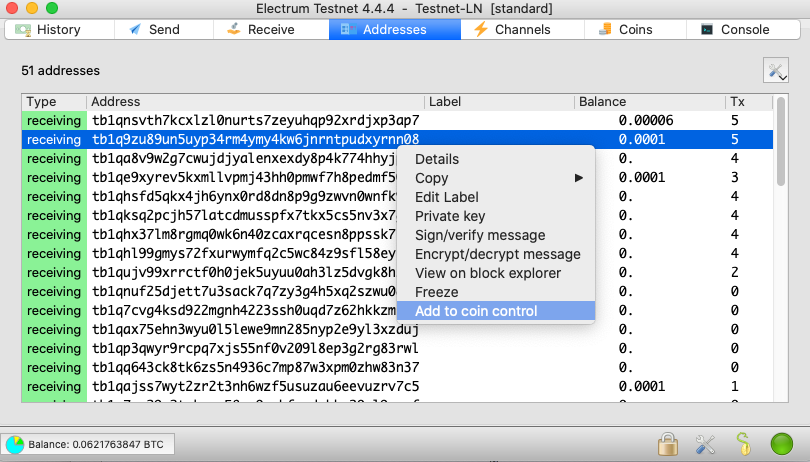Screen dimensions: 810x462
Task: Click the padlock password icon
Action: click(667, 443)
